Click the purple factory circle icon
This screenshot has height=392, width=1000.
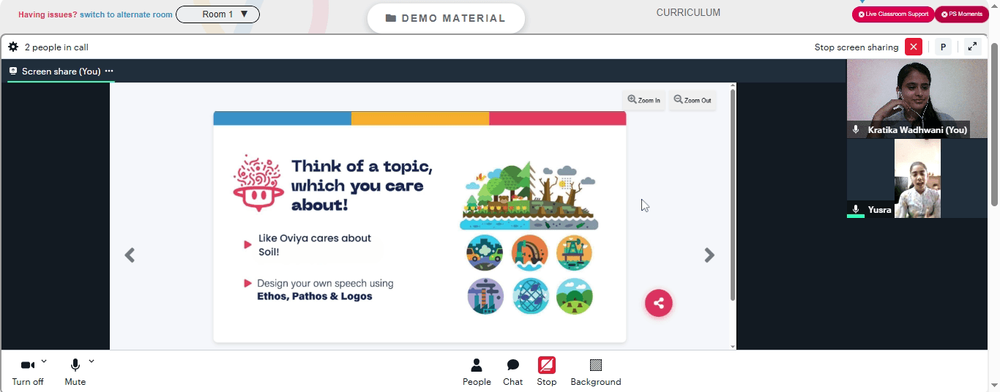pos(485,296)
